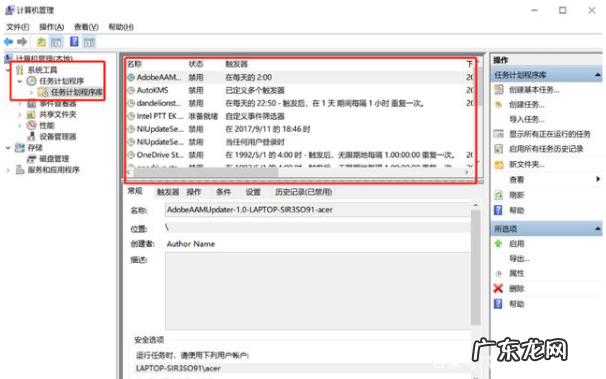Click the Up one level folder icon
The height and width of the screenshot is (379, 606).
pyautogui.click(x=41, y=42)
